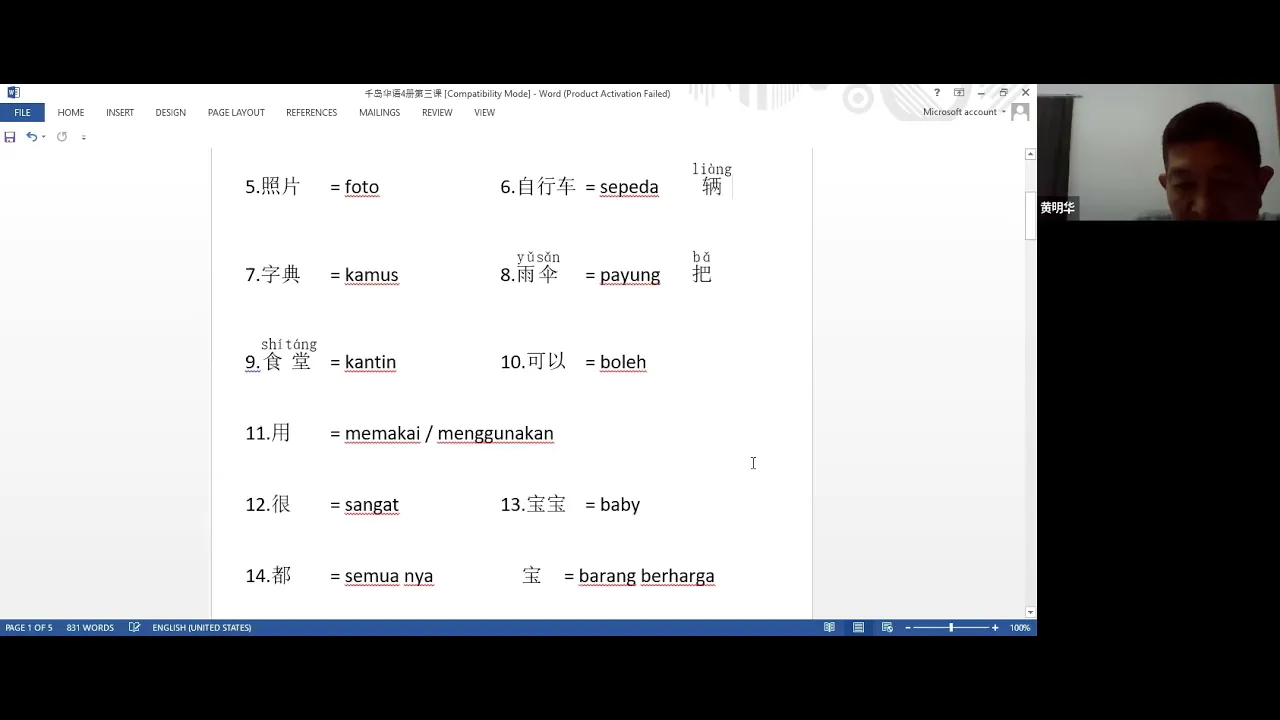
Task: Switch to the DESIGN ribbon tab
Action: pos(171,113)
